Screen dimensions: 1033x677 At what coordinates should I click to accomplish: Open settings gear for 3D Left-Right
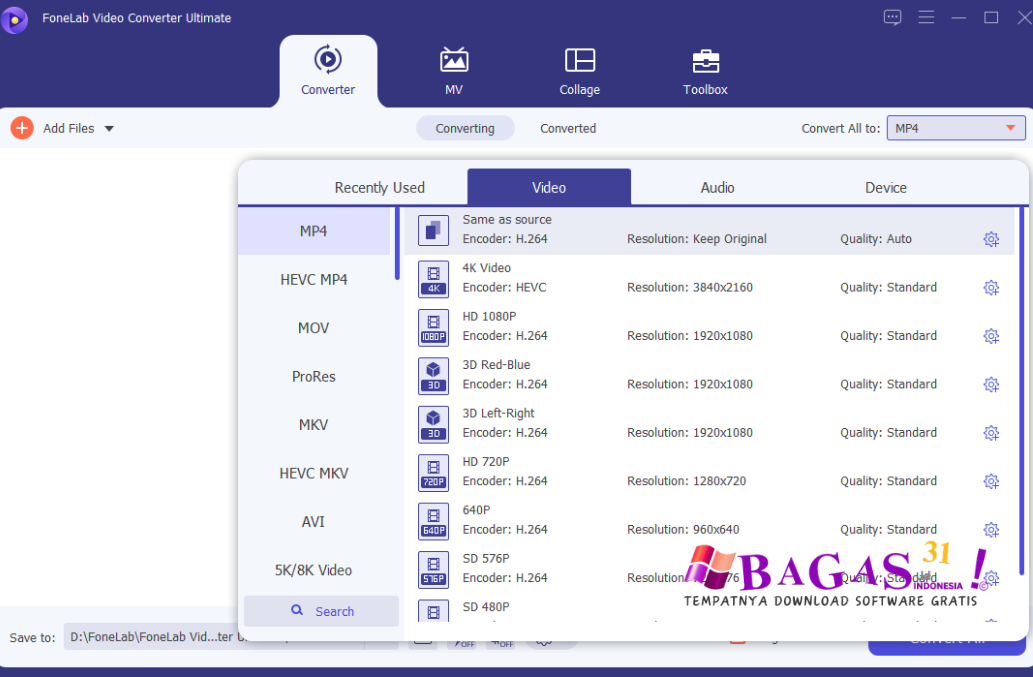click(x=991, y=433)
